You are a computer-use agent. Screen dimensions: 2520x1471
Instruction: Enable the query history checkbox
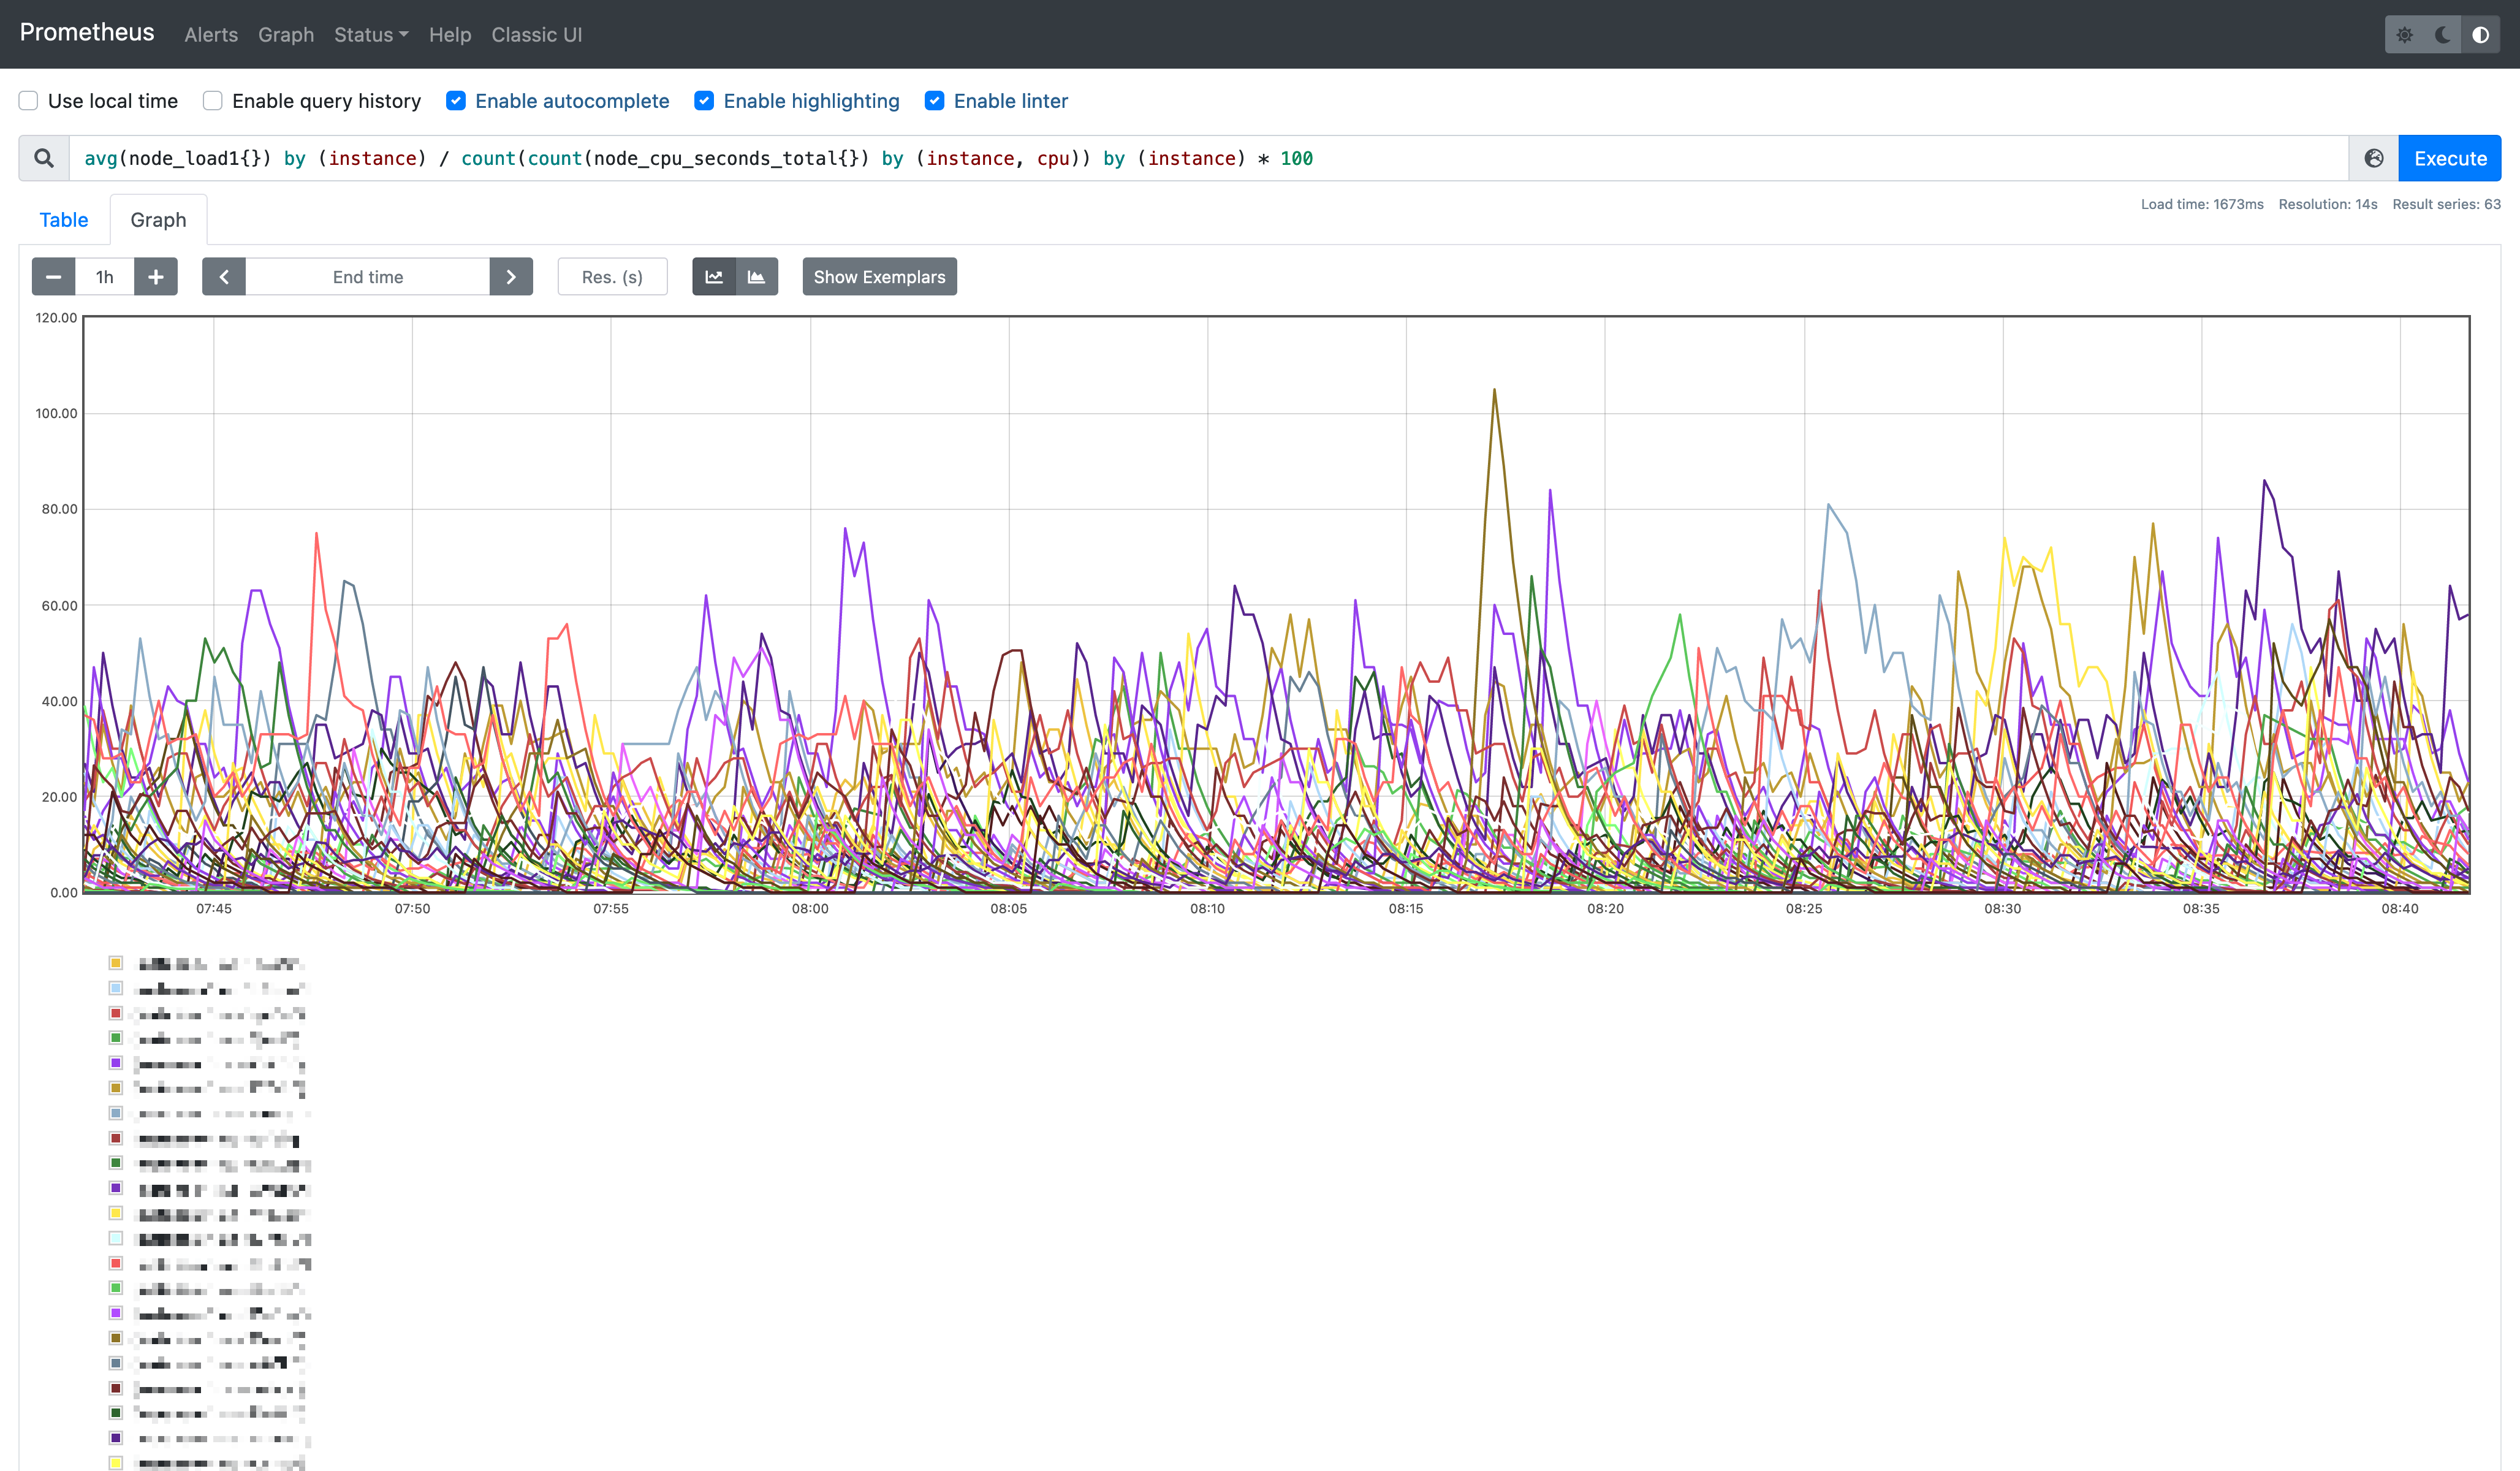click(x=212, y=100)
